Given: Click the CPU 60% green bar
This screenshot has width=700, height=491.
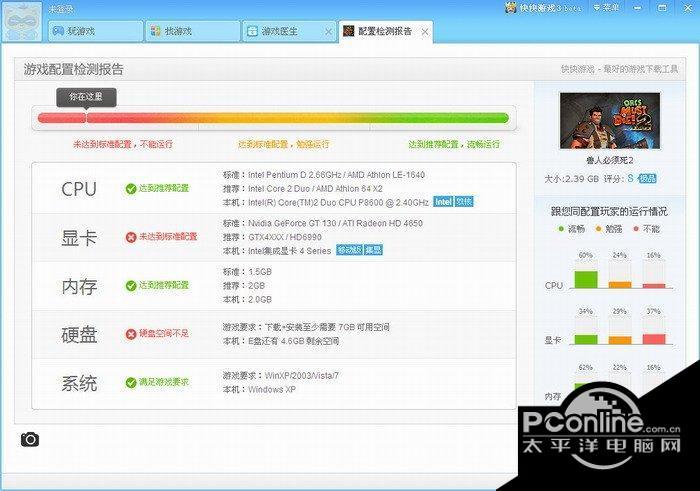Looking at the screenshot, I should click(586, 279).
